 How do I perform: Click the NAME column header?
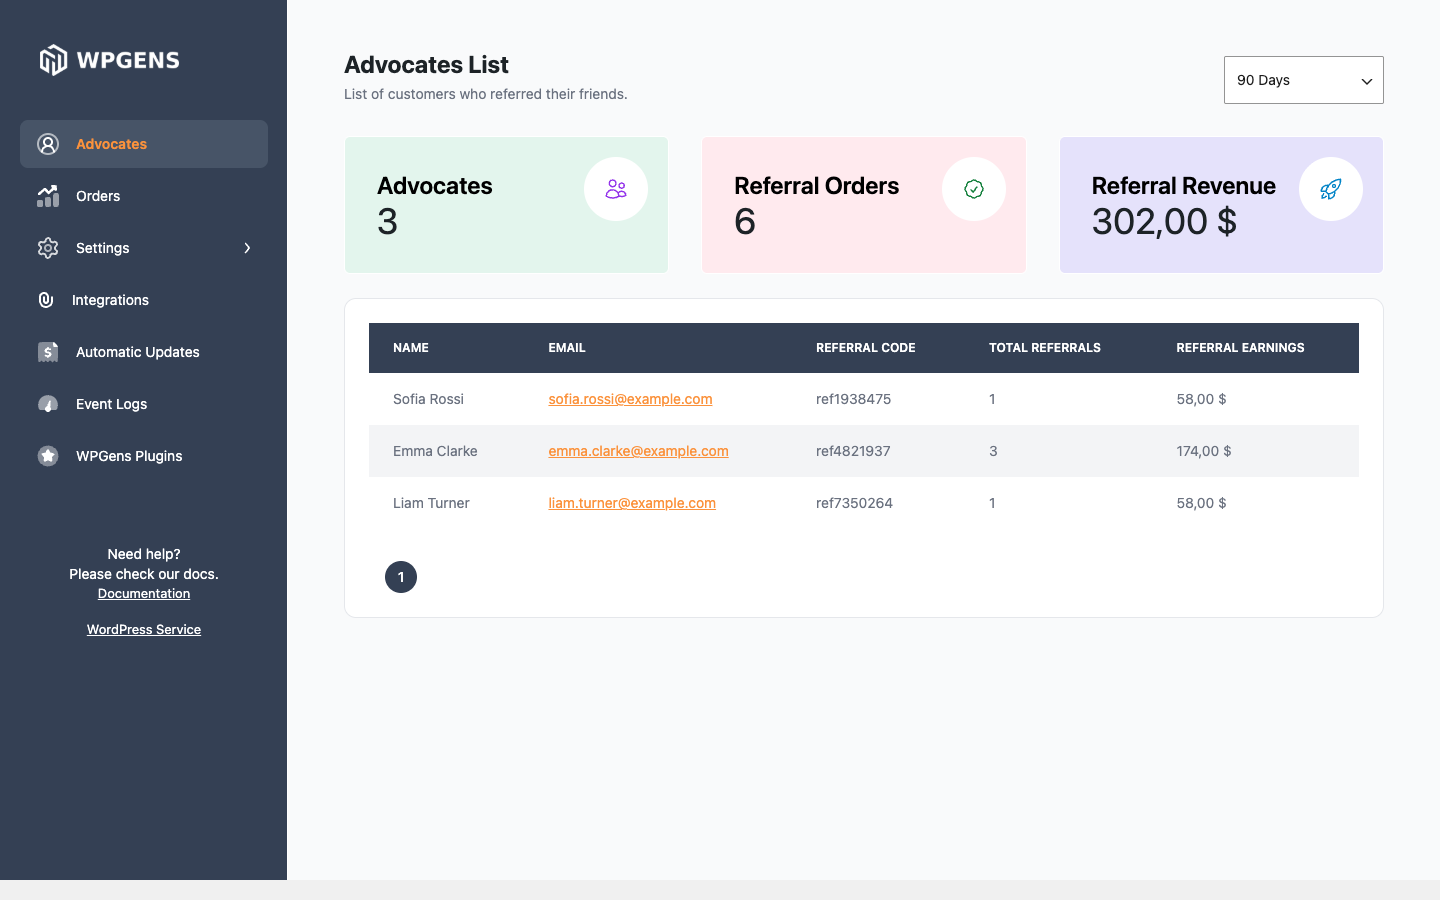click(x=411, y=348)
